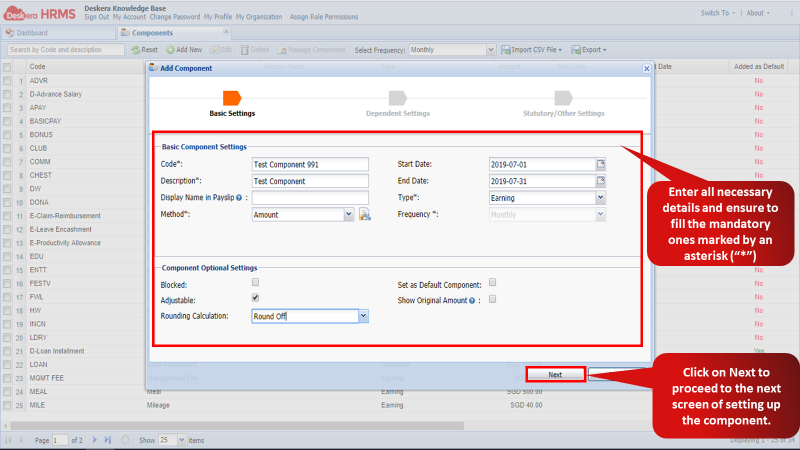Click Display Name in Payslip field
The image size is (800, 450).
(310, 198)
